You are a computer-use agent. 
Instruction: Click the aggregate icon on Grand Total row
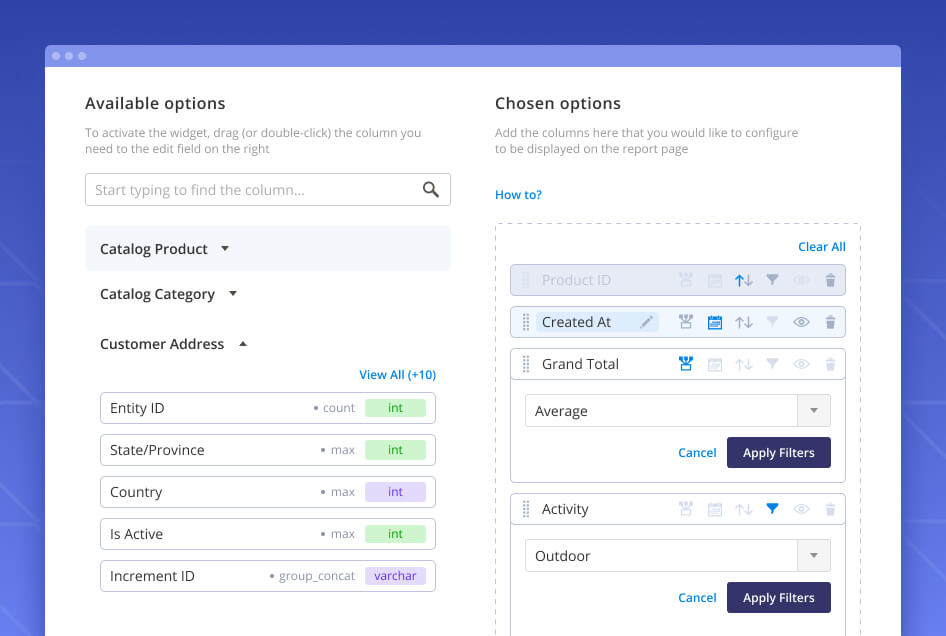[x=686, y=364]
